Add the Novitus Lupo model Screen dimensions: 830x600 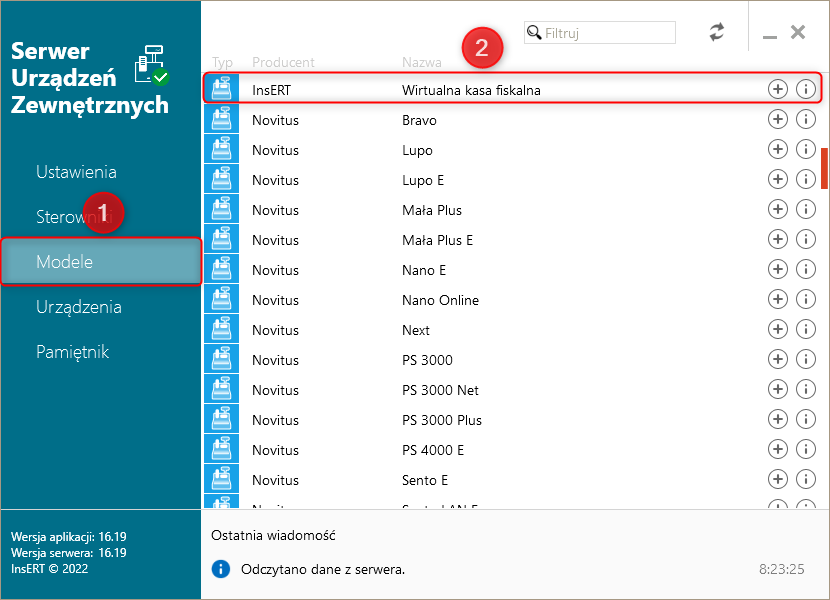pos(778,149)
